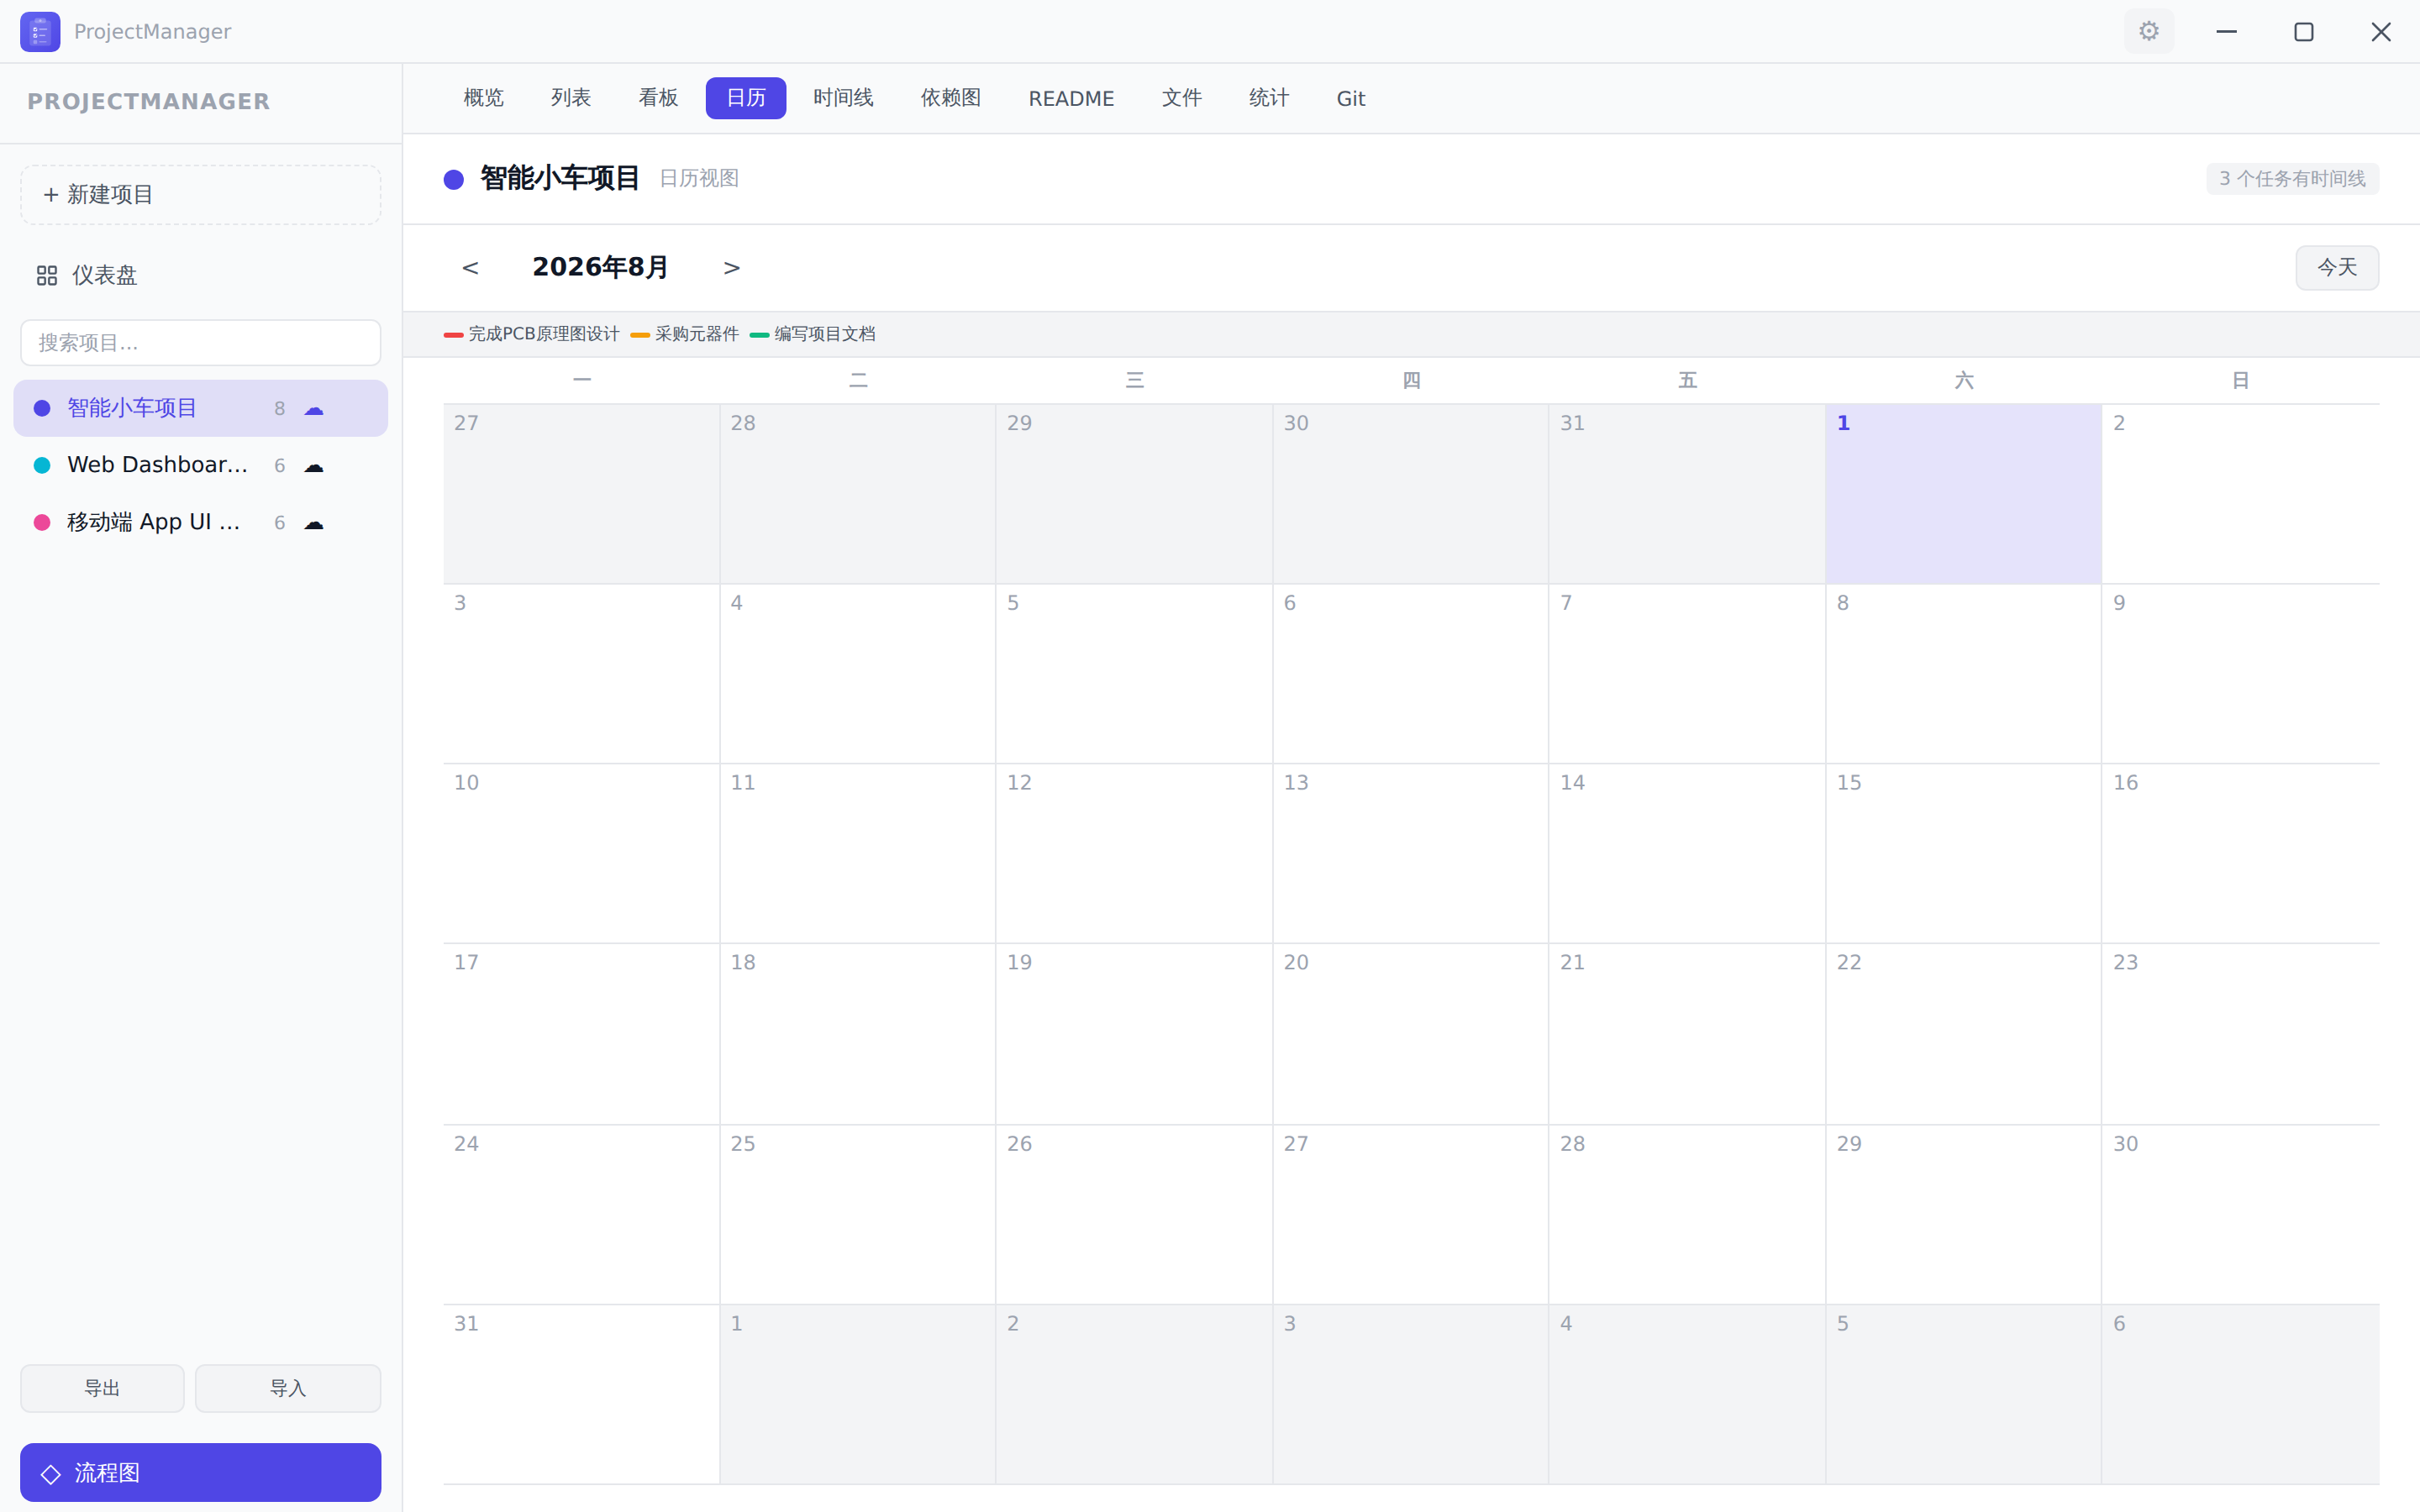Select August 7 calendar cell
The width and height of the screenshot is (2420, 1512).
coord(1687,674)
